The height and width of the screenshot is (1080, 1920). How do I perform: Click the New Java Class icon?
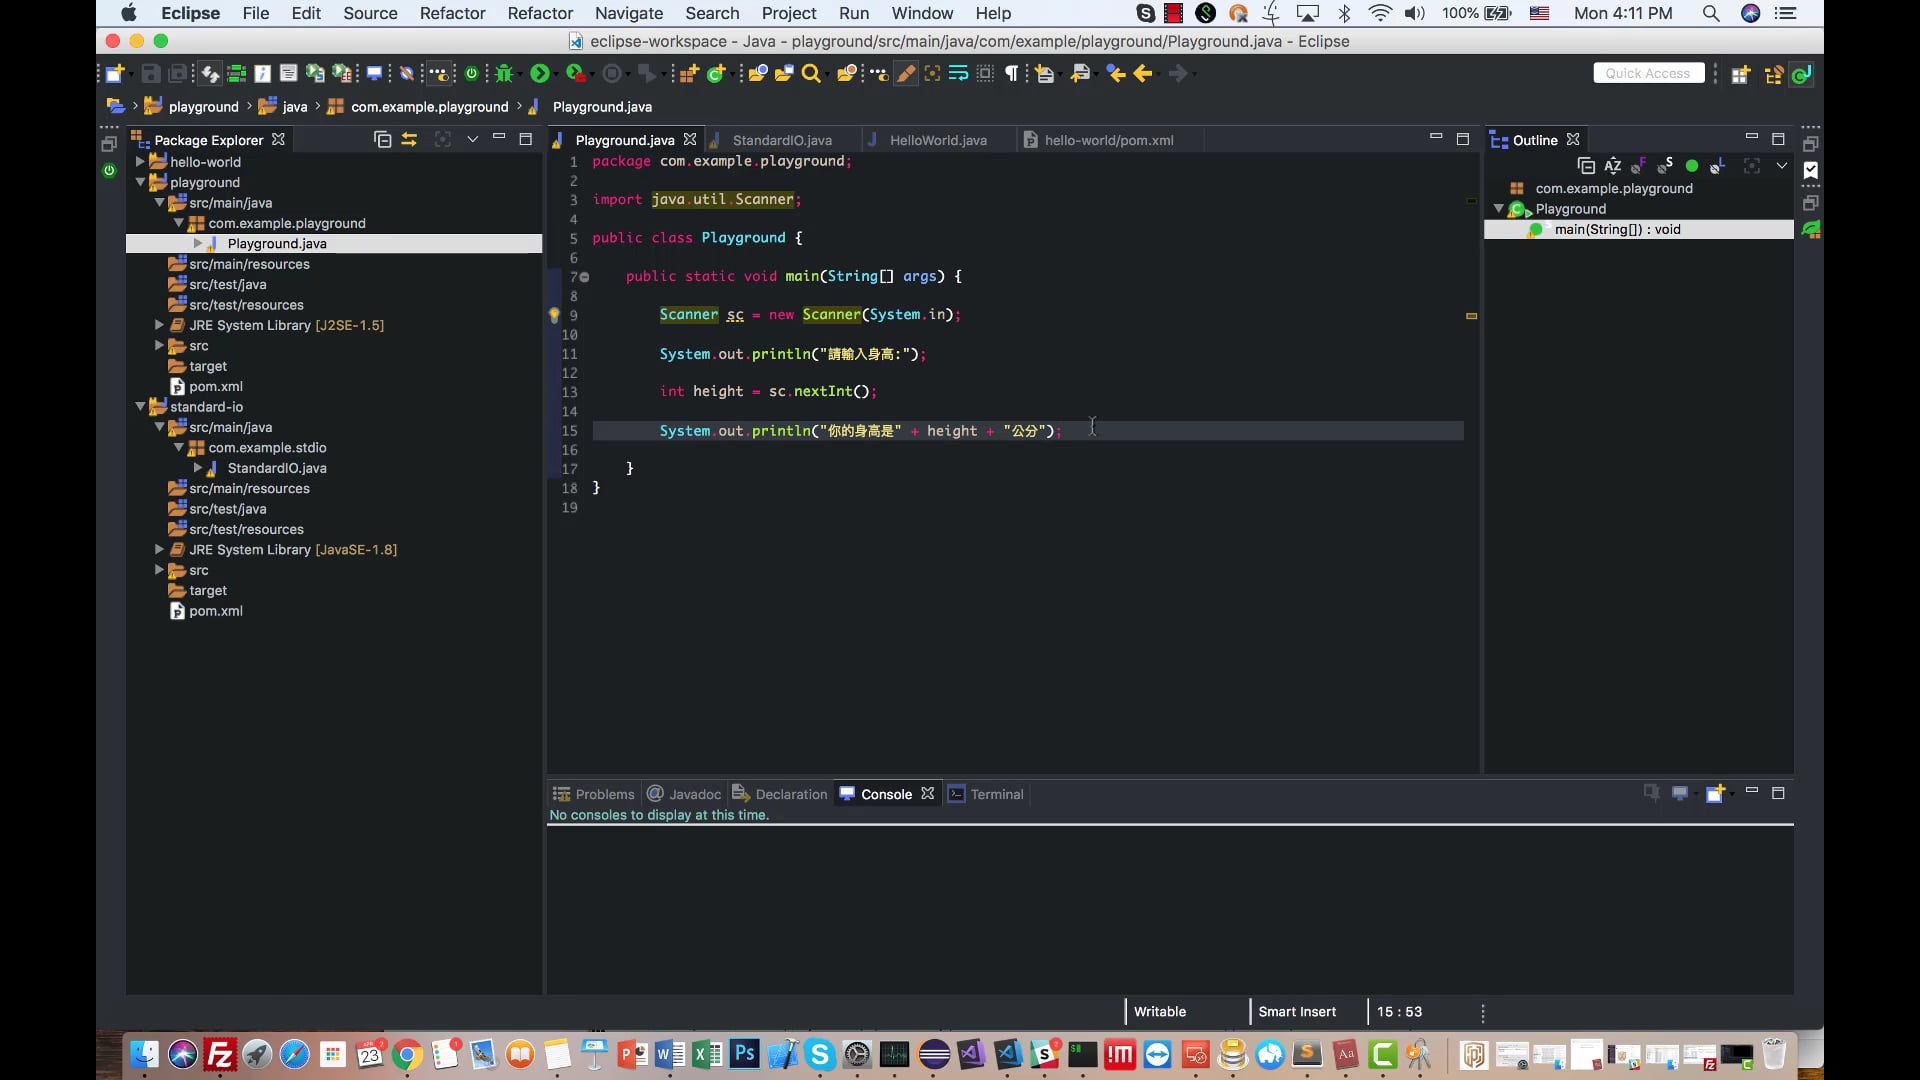click(716, 73)
